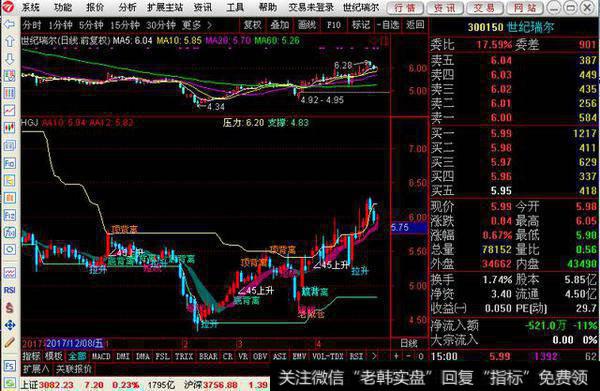Click the down arrow icon in left sidebar
This screenshot has height=391, width=600.
pos(9,59)
